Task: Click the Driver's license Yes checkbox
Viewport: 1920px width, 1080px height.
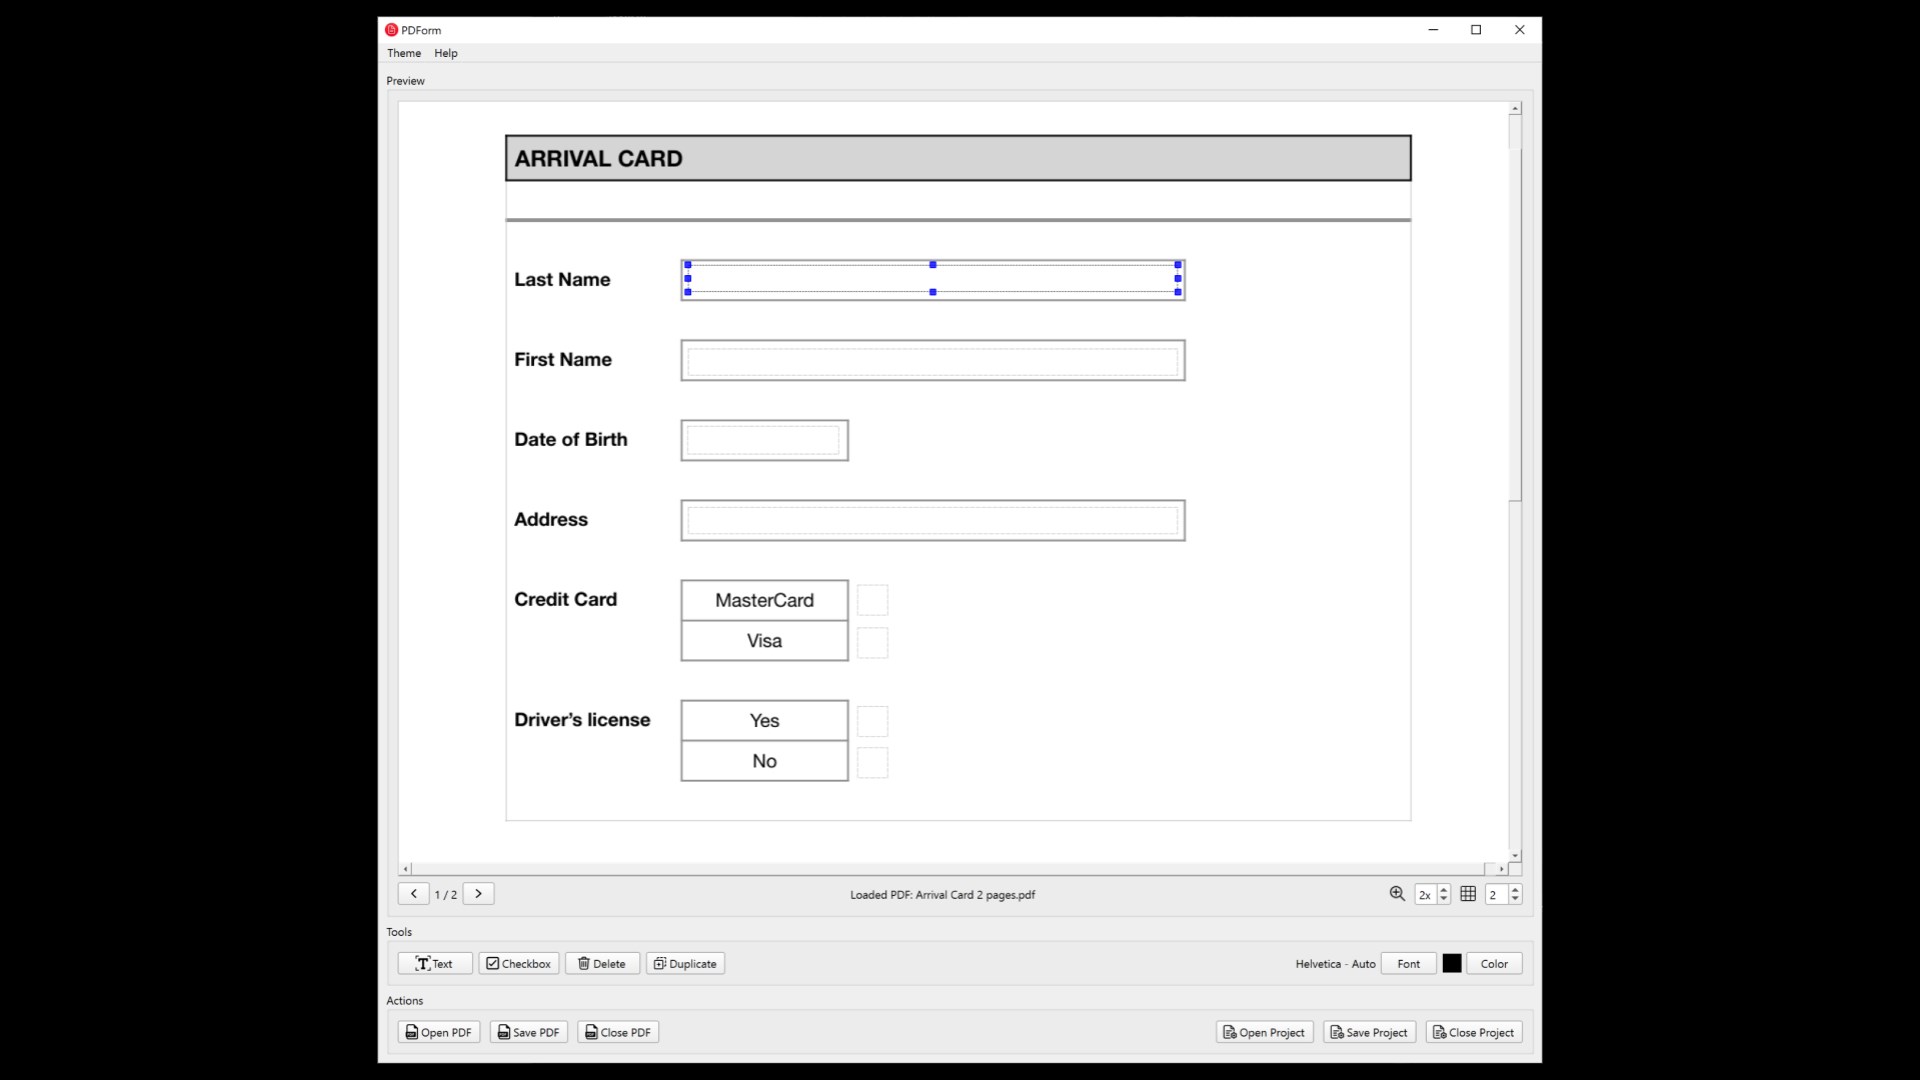Action: click(x=872, y=721)
